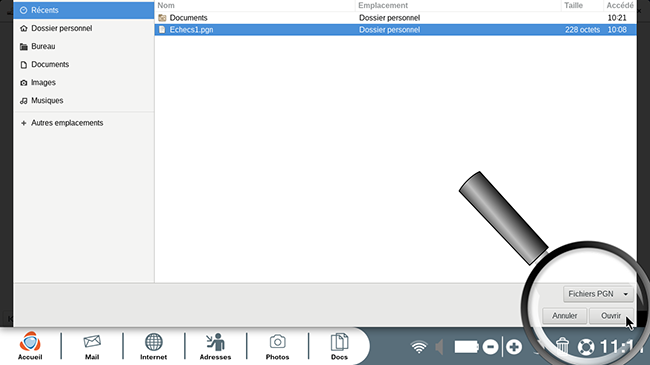
Task: Open Mail from the taskbar
Action: (x=92, y=346)
